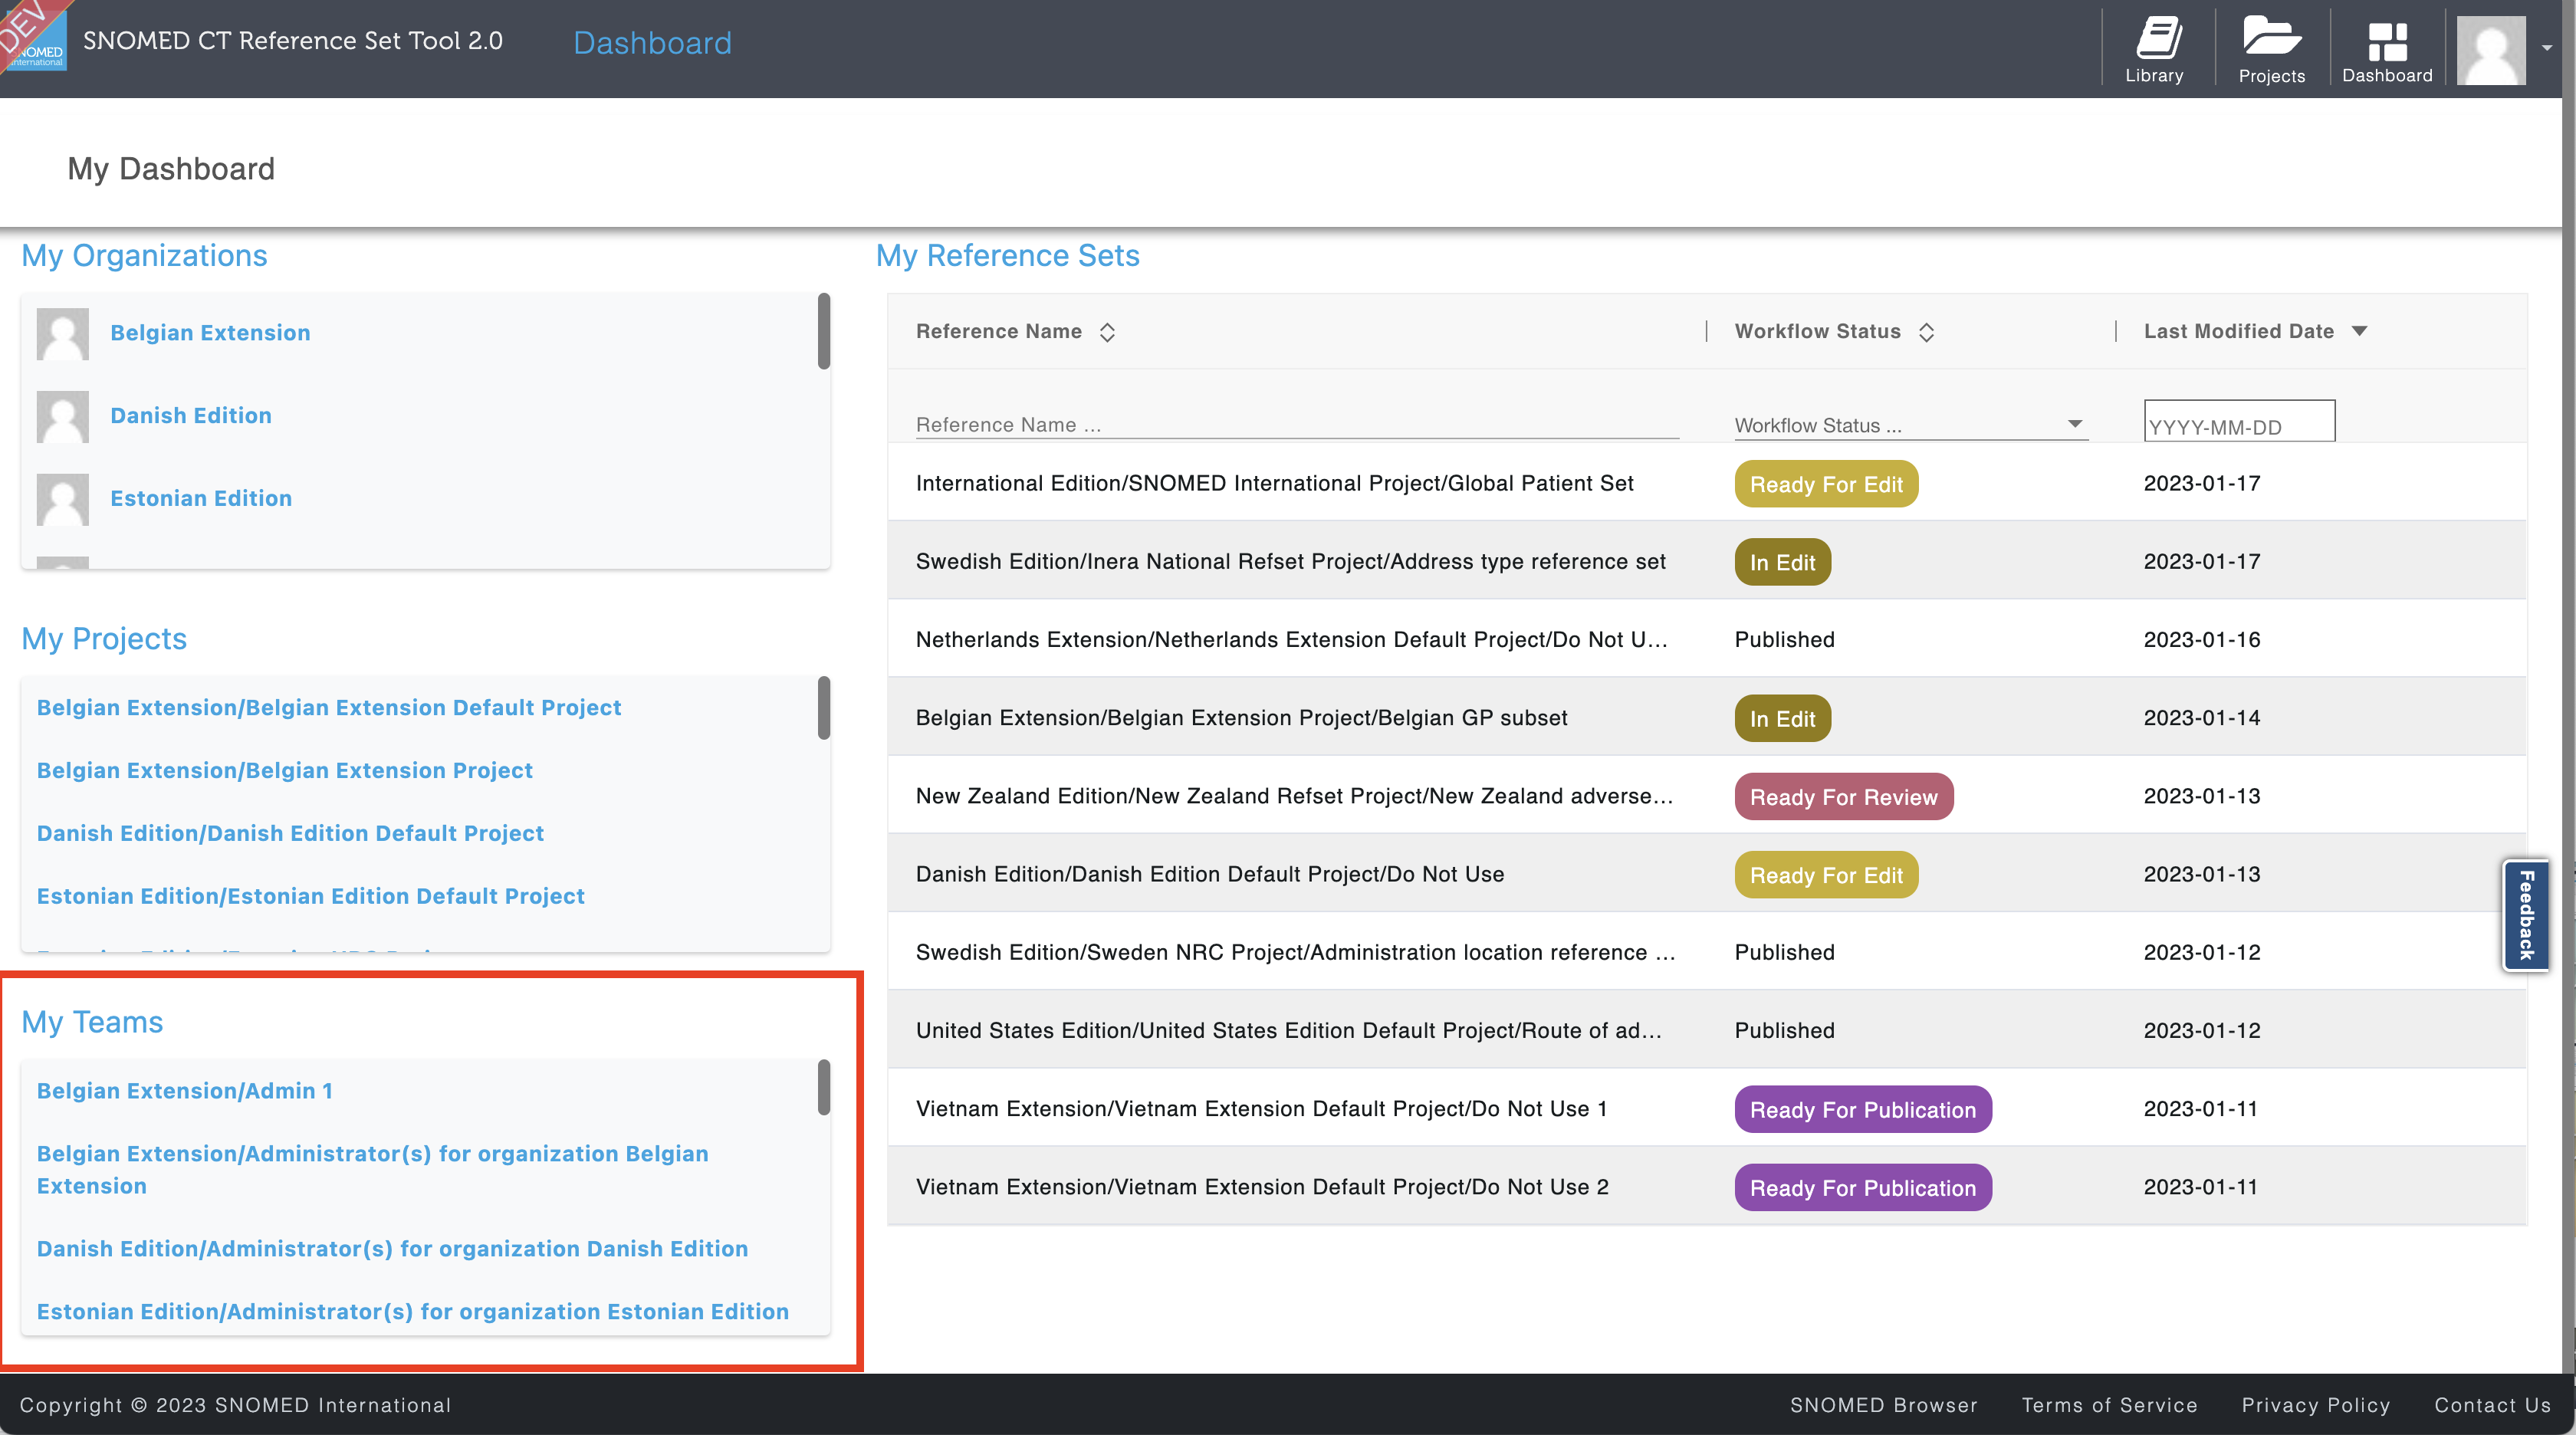Click the Estonian Edition organization avatar
This screenshot has height=1435, width=2576.
click(63, 499)
